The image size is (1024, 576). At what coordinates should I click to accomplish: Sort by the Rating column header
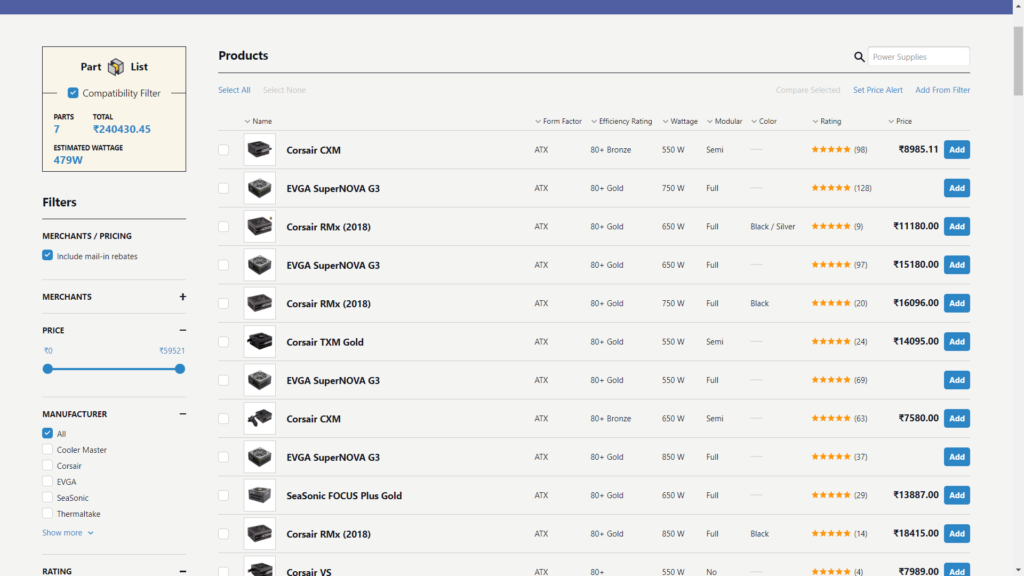coord(827,121)
